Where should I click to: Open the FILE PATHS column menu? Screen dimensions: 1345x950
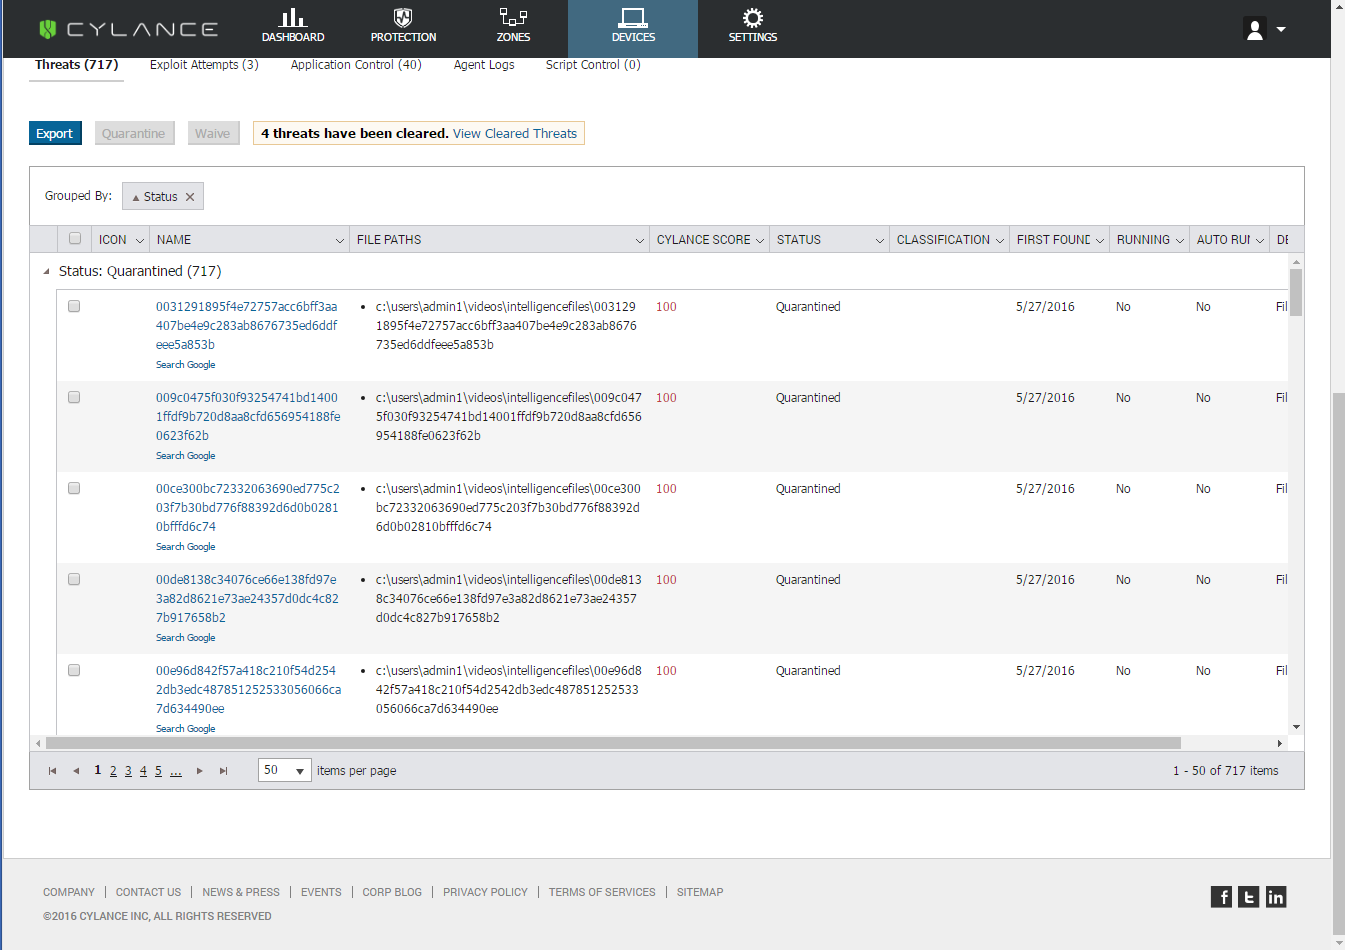pyautogui.click(x=640, y=240)
